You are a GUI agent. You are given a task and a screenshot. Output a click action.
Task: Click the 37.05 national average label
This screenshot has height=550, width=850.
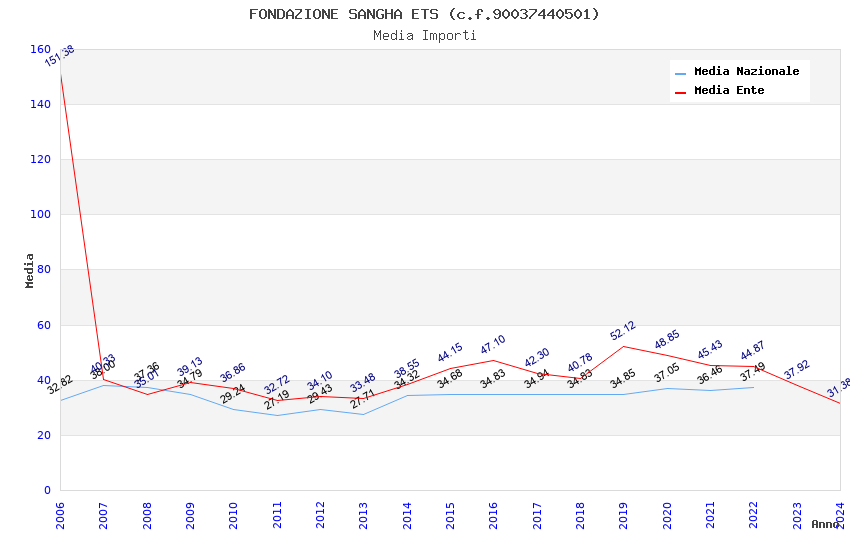[666, 373]
